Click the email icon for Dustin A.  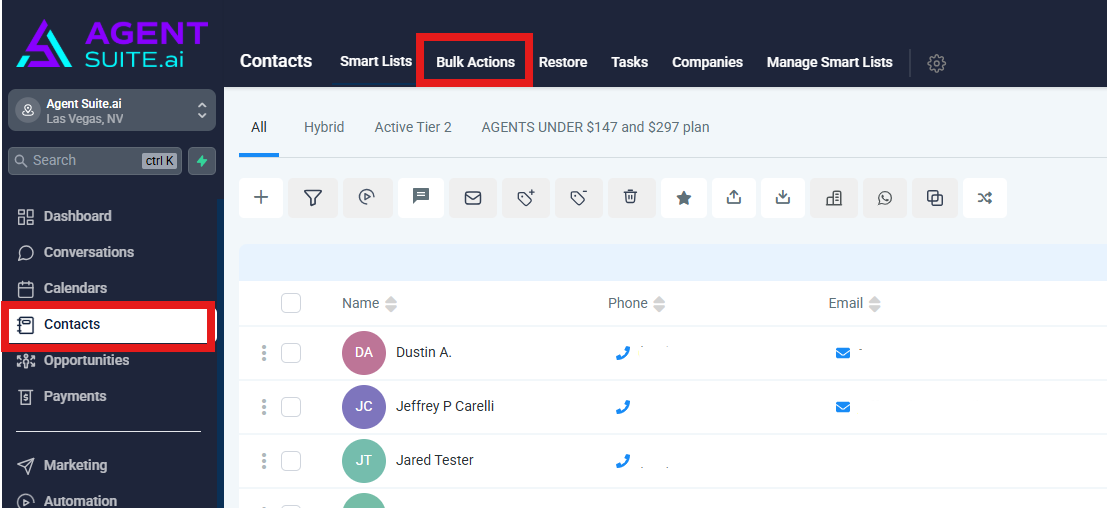(843, 353)
